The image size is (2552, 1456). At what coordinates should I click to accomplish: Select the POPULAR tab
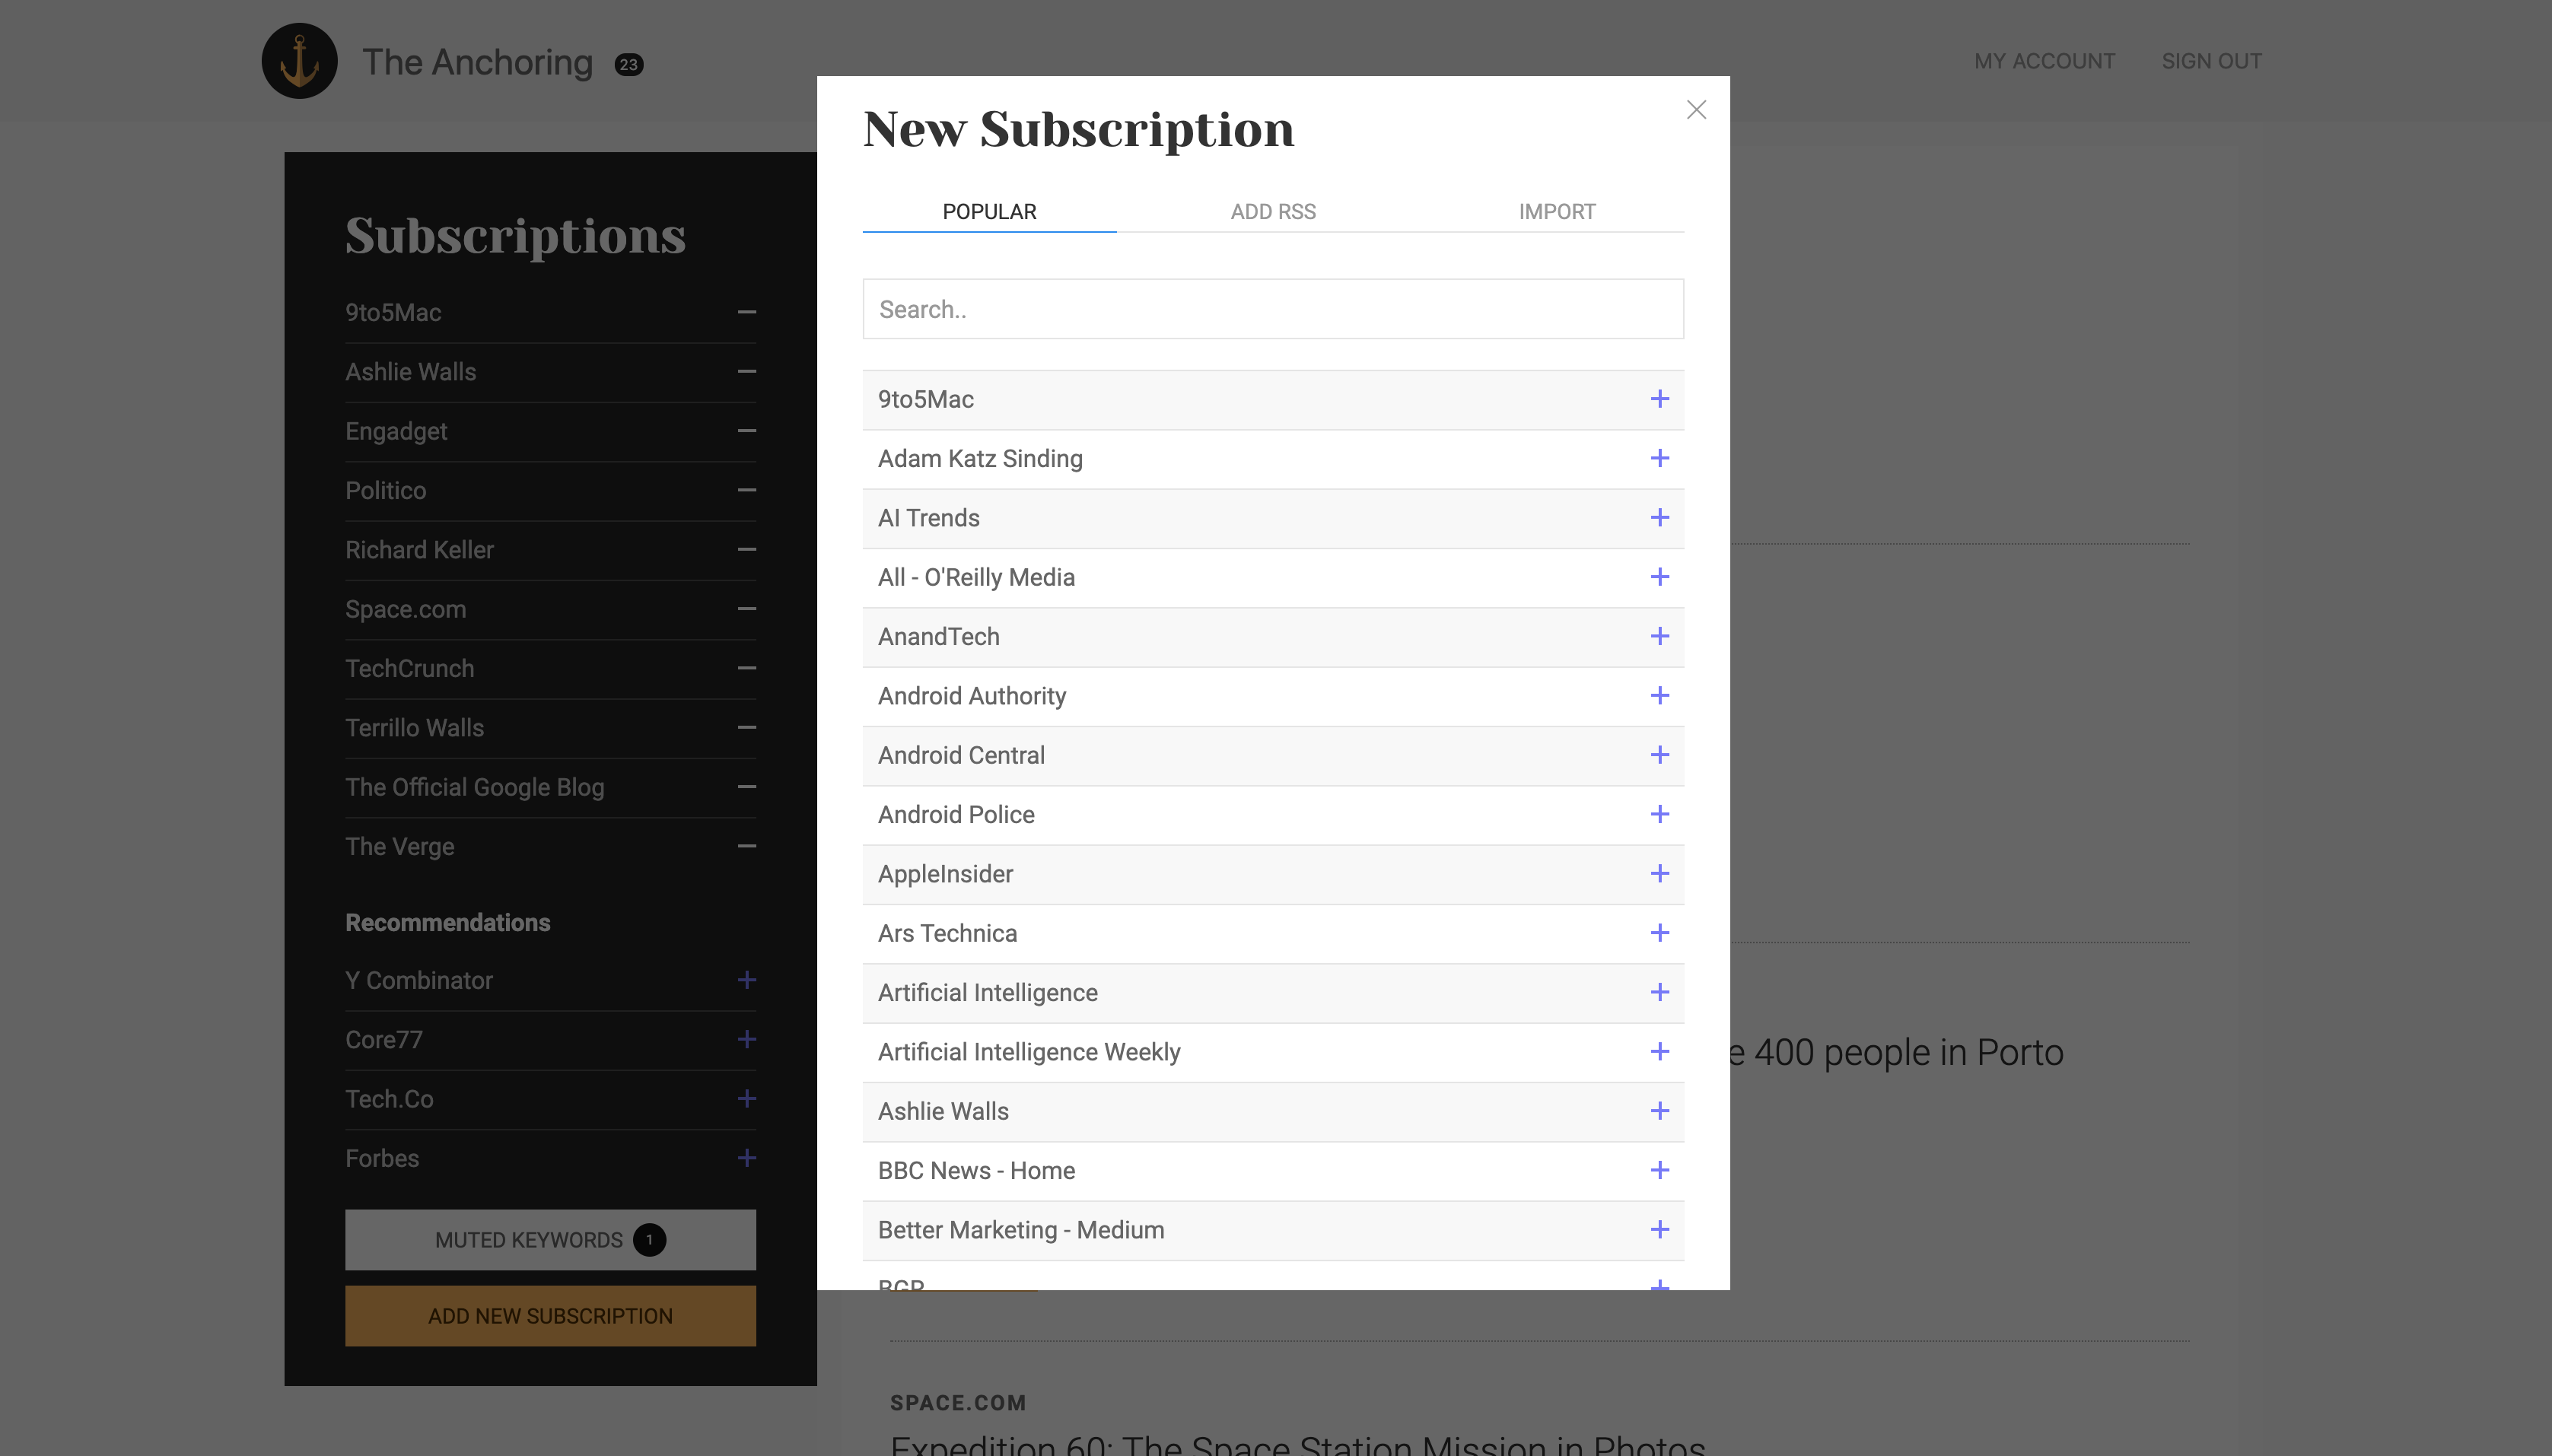[x=989, y=212]
